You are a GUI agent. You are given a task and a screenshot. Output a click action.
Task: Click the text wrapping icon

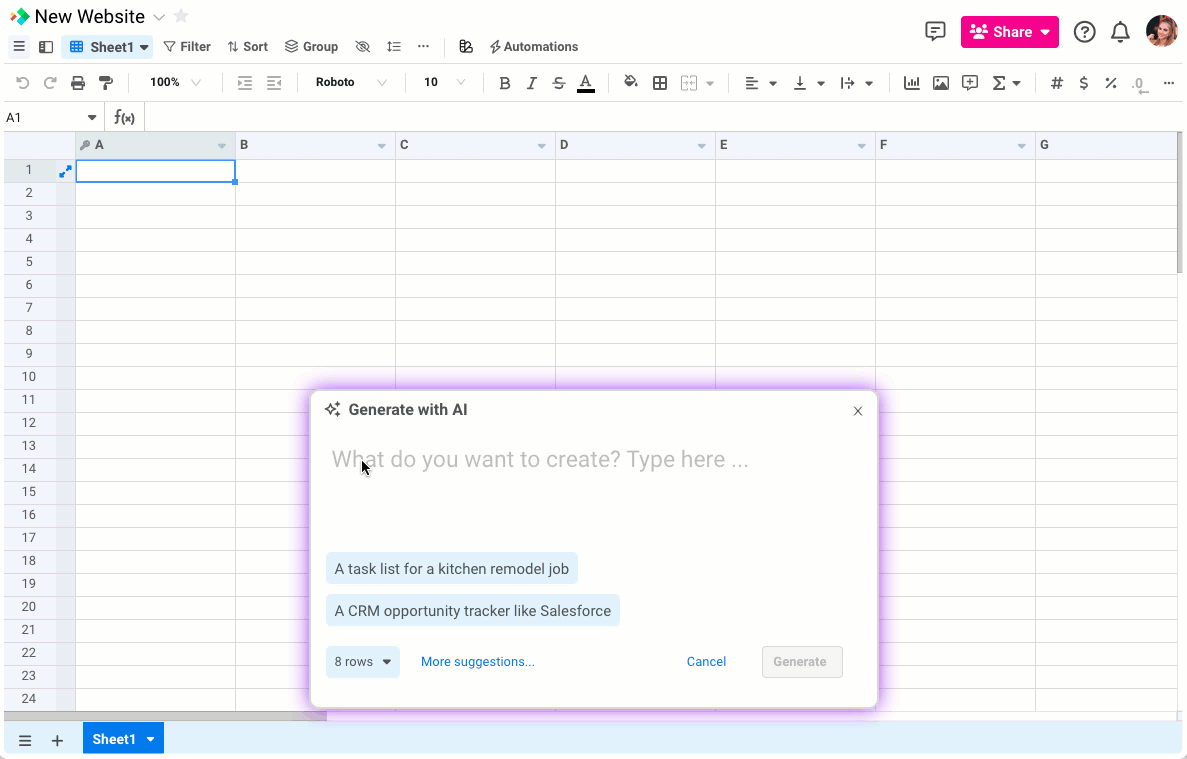pos(847,82)
